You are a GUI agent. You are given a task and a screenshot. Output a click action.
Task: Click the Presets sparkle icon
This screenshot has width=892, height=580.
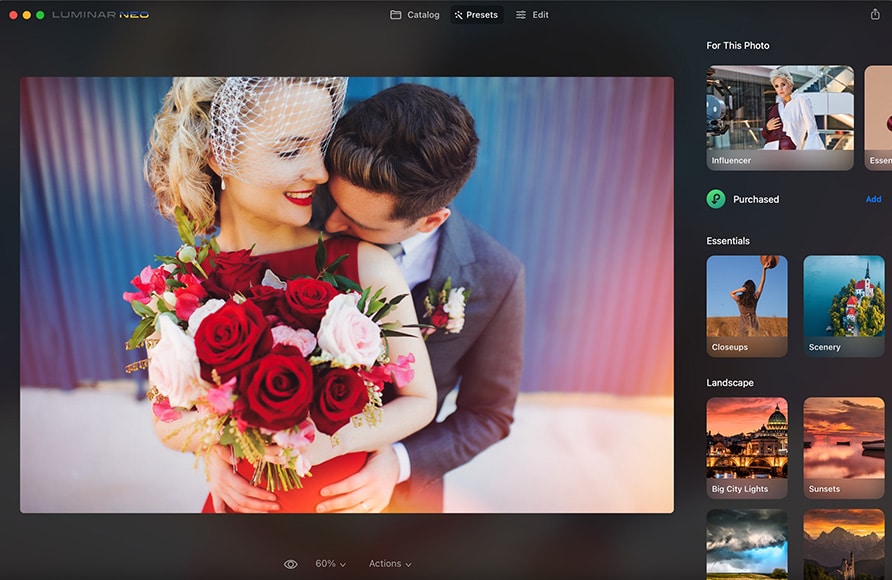(459, 15)
